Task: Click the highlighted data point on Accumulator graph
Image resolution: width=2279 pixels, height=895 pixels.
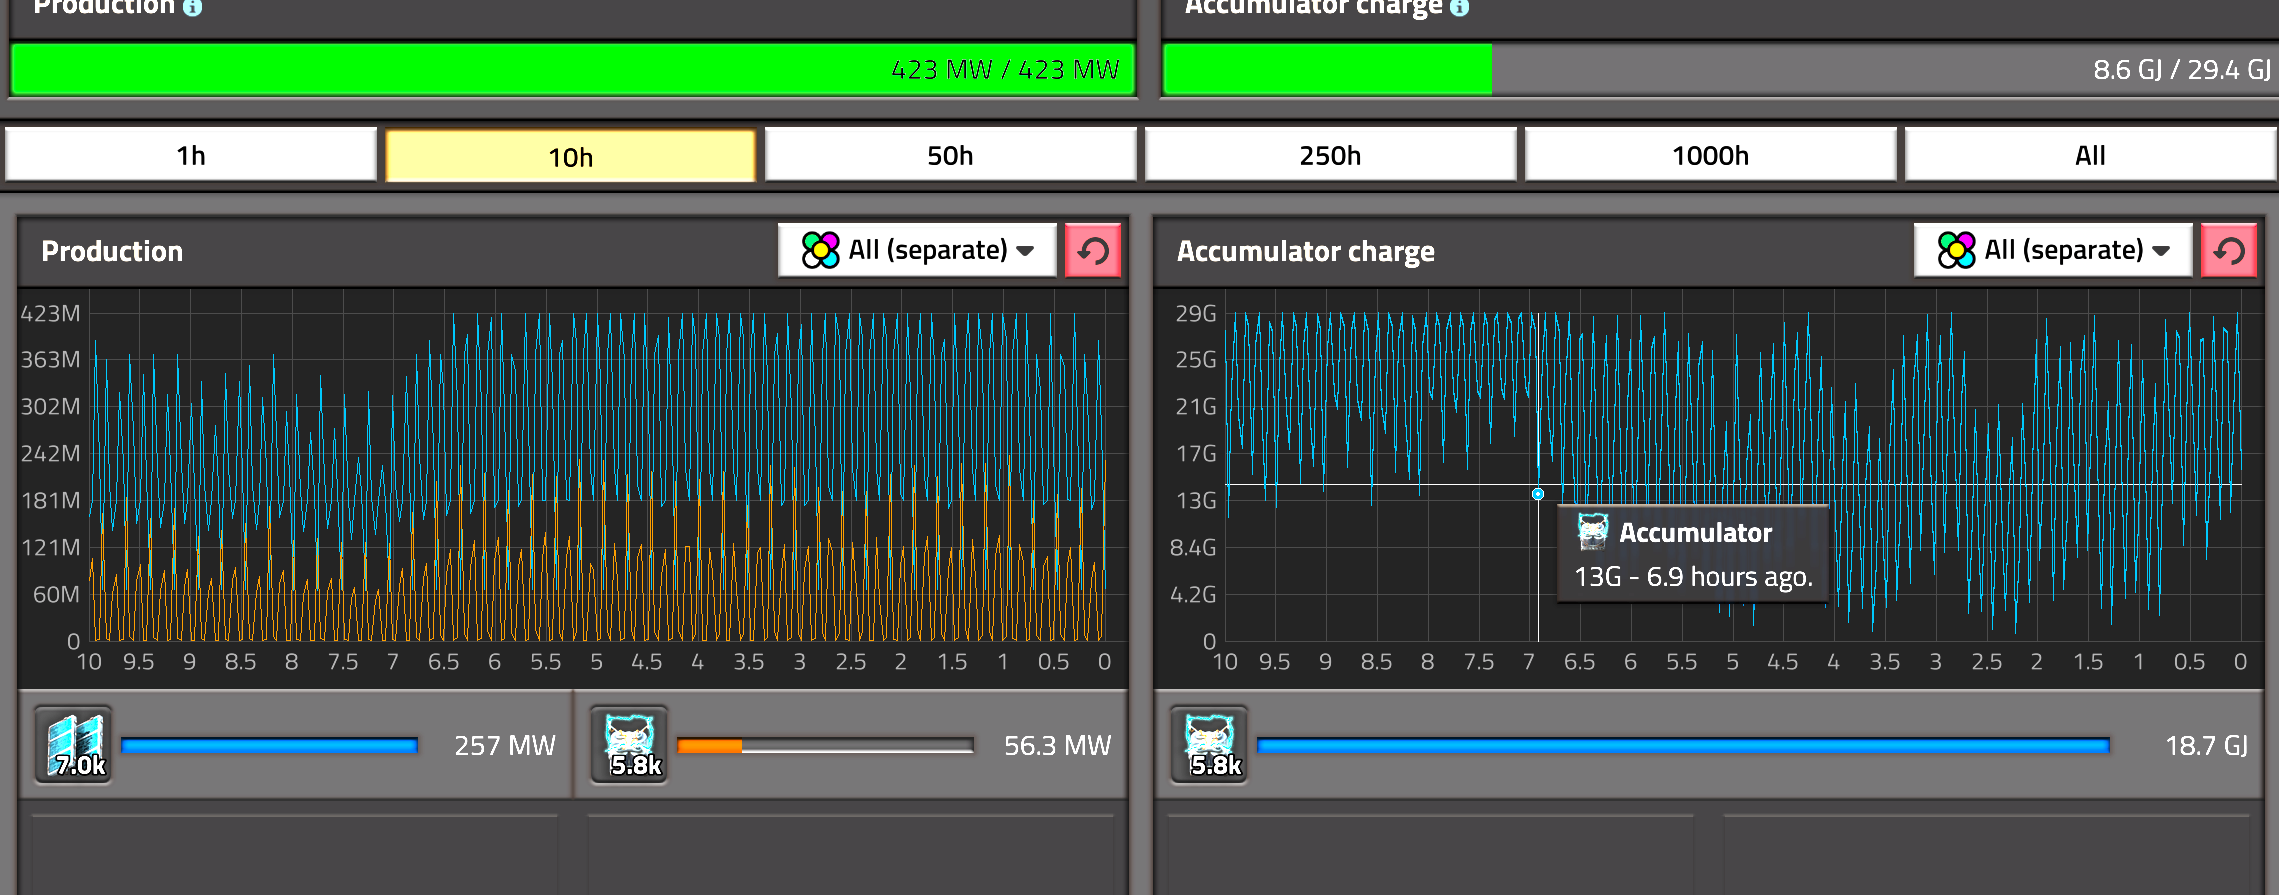Action: tap(1538, 494)
